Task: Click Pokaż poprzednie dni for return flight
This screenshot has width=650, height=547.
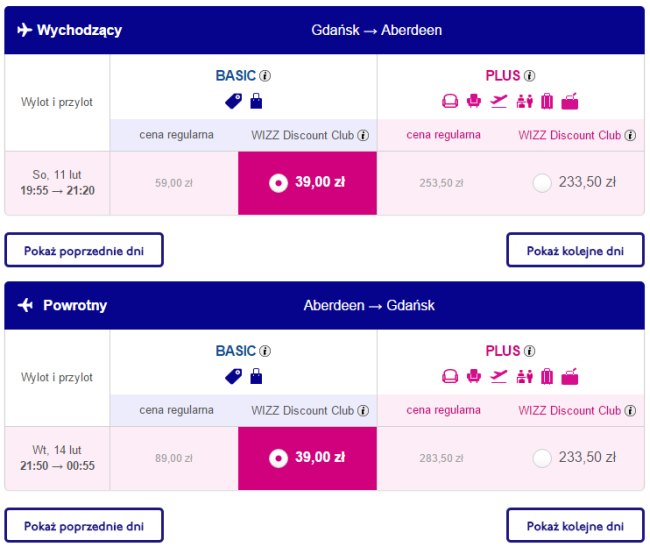Action: point(84,525)
